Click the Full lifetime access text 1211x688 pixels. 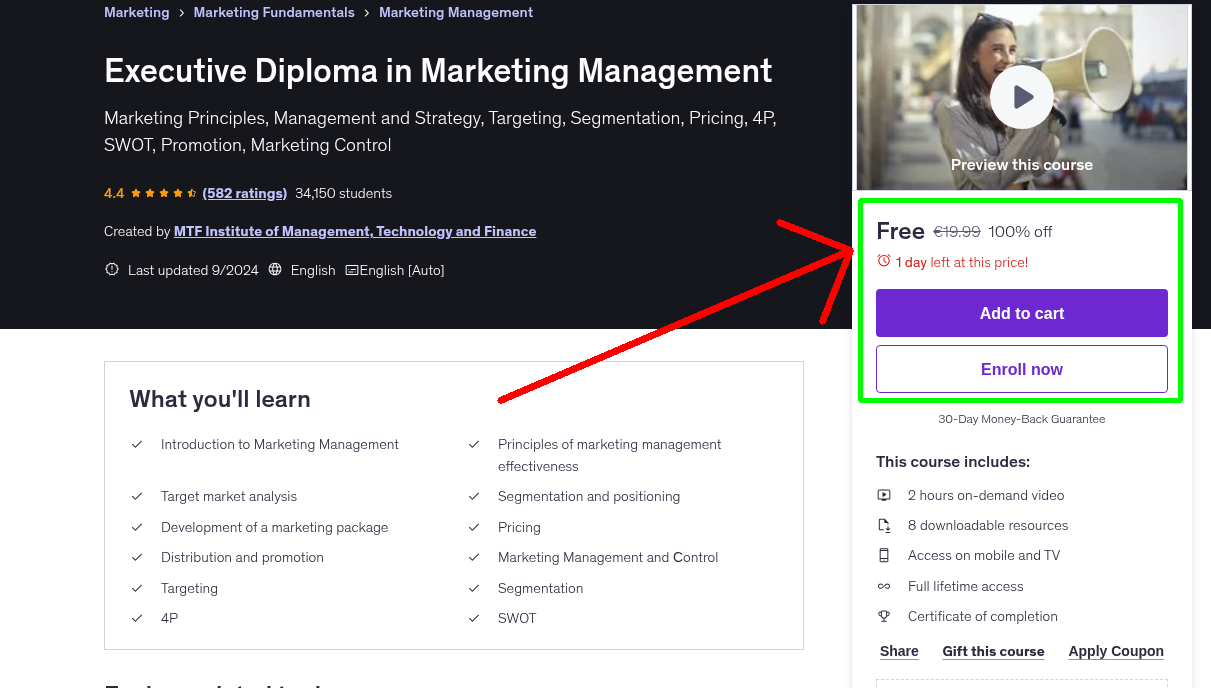966,586
